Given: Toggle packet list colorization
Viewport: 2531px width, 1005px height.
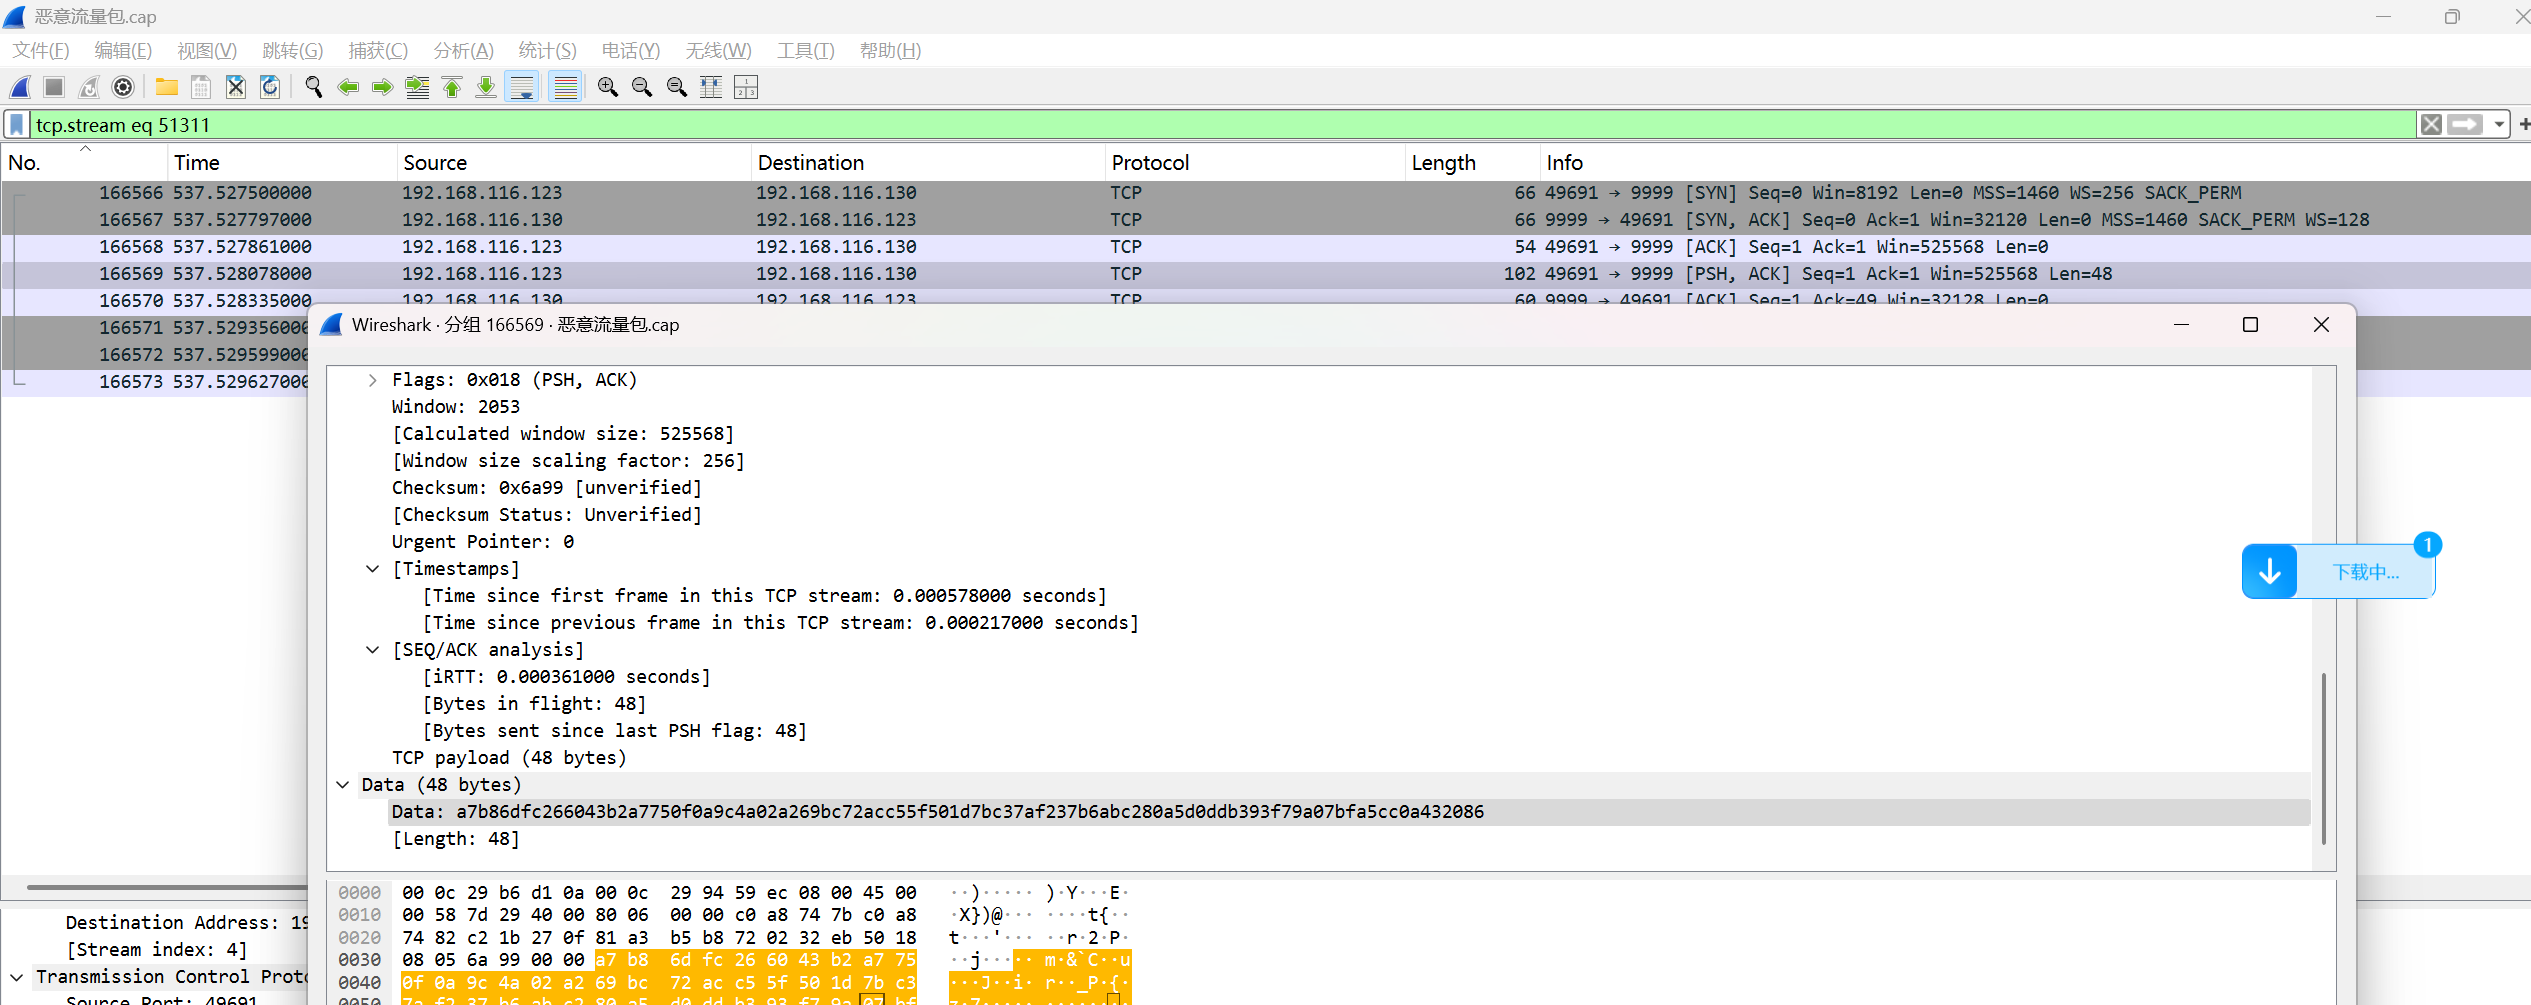Looking at the screenshot, I should tap(565, 87).
